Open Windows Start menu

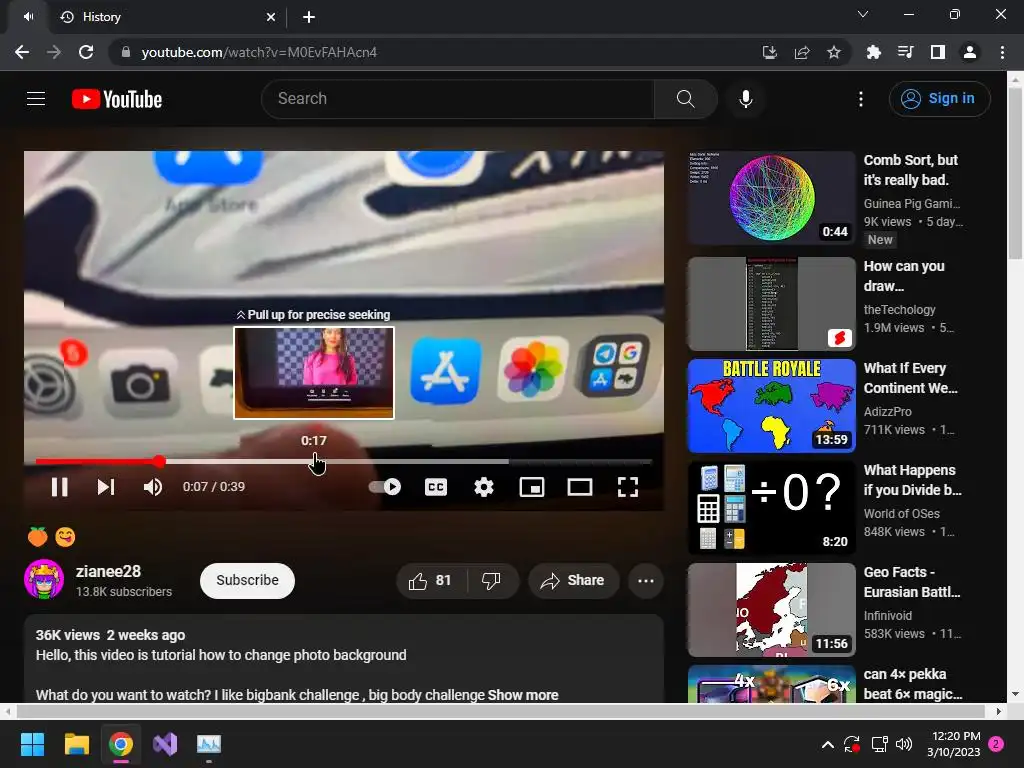pos(32,744)
